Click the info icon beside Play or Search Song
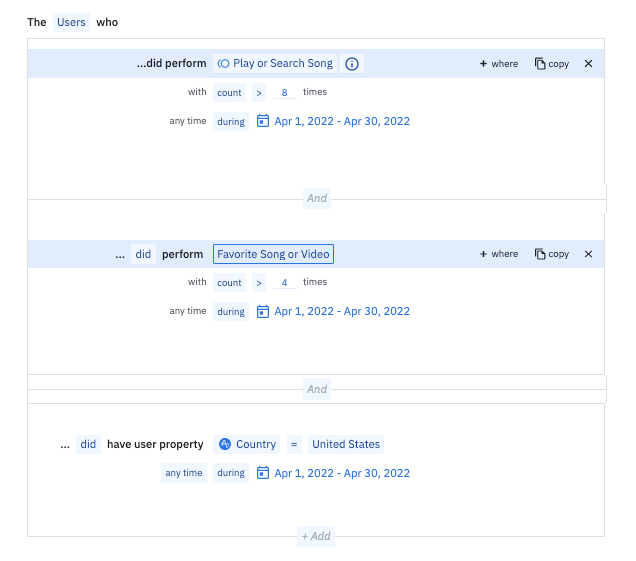This screenshot has width=636, height=561. tap(352, 64)
